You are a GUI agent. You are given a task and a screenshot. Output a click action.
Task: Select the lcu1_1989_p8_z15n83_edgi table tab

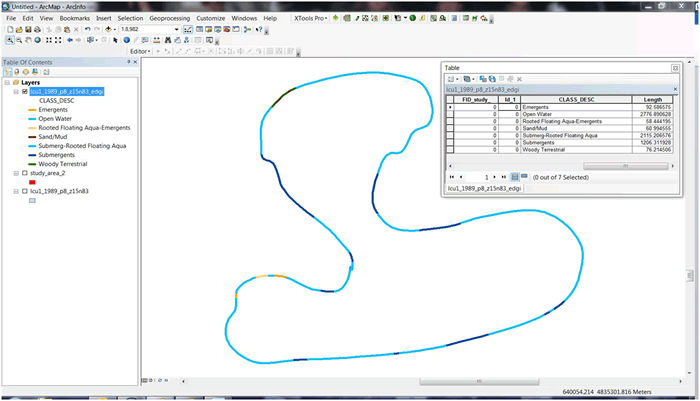484,188
